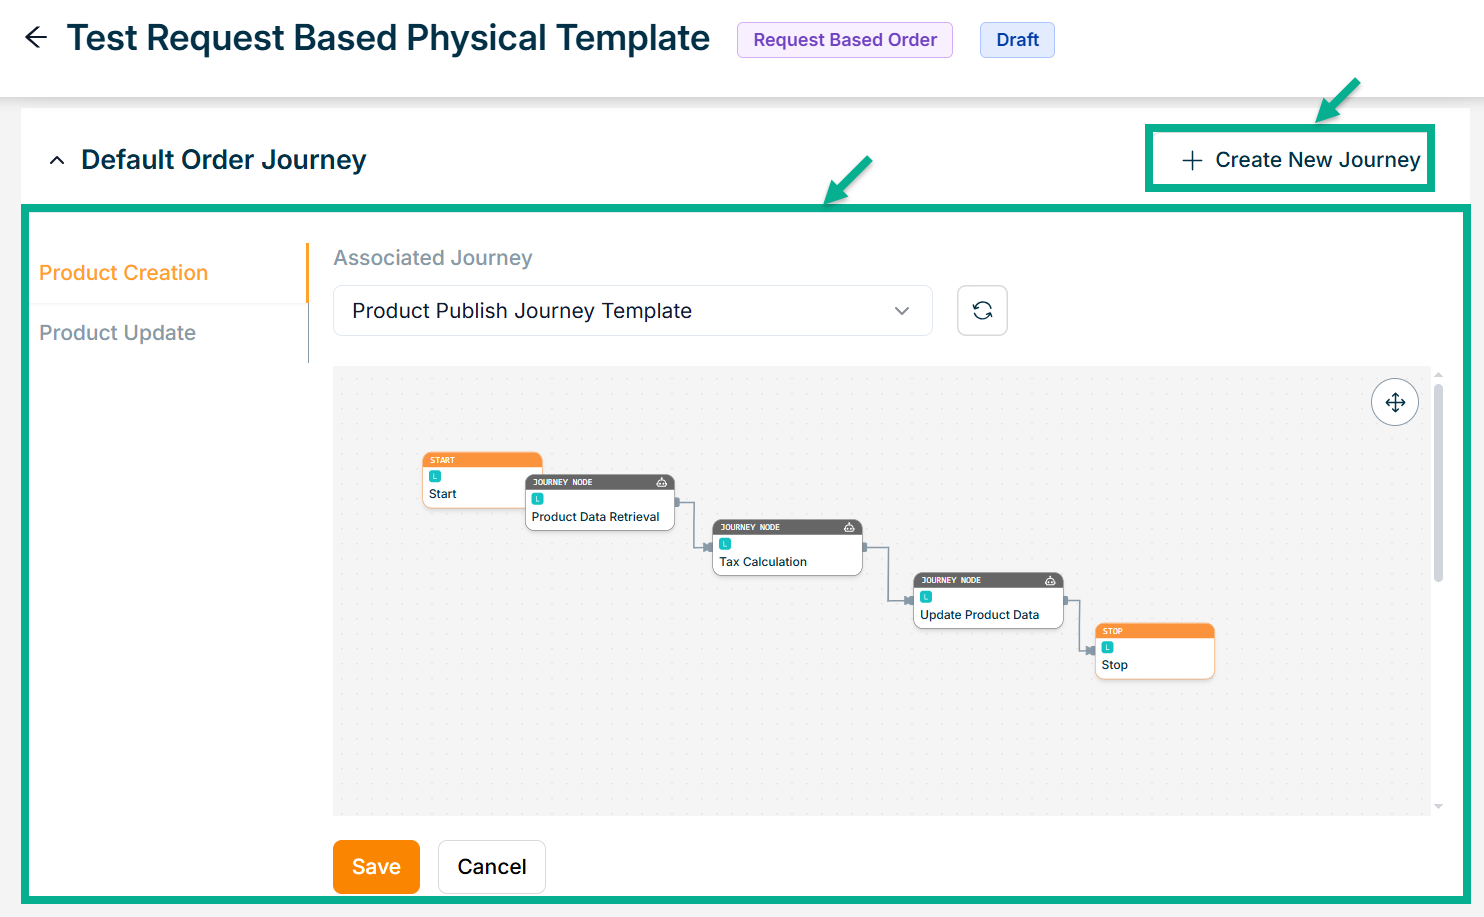Select the Product Creation tab
1484x917 pixels.
click(124, 273)
